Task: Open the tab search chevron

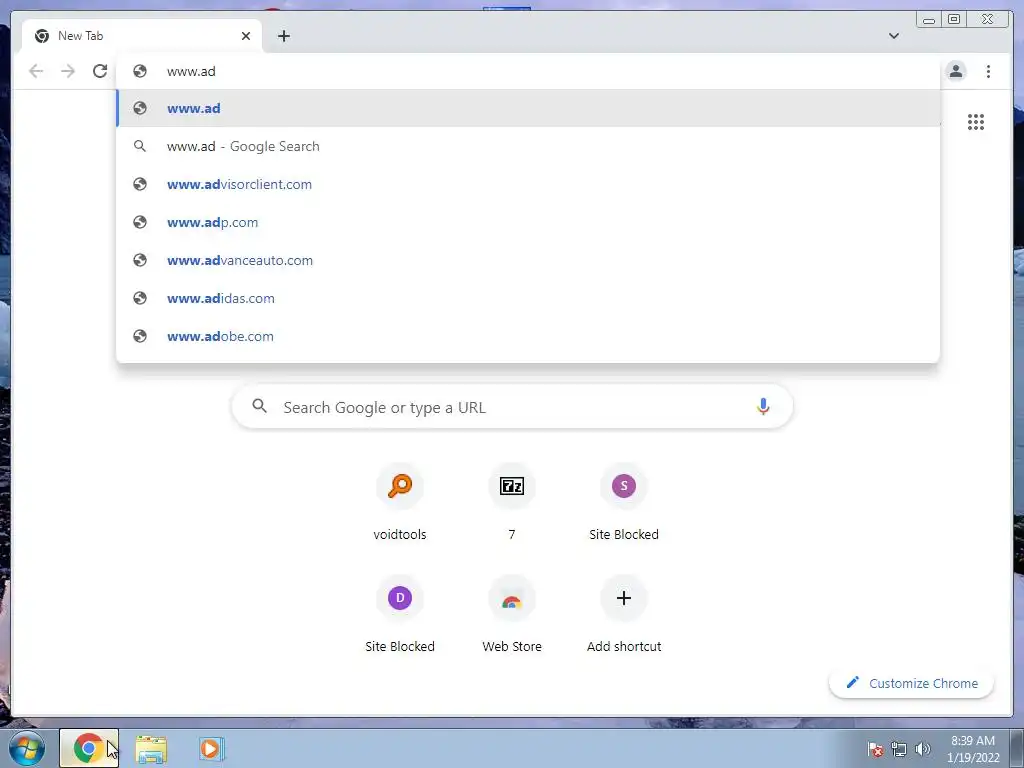Action: coord(893,36)
